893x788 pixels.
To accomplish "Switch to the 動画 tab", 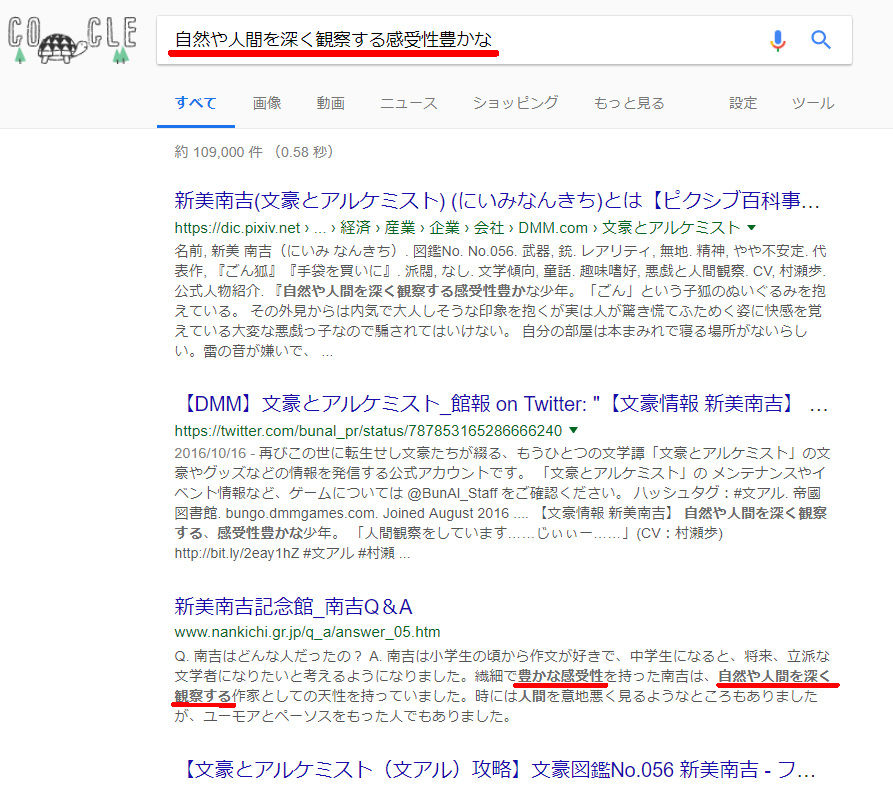I will point(331,103).
